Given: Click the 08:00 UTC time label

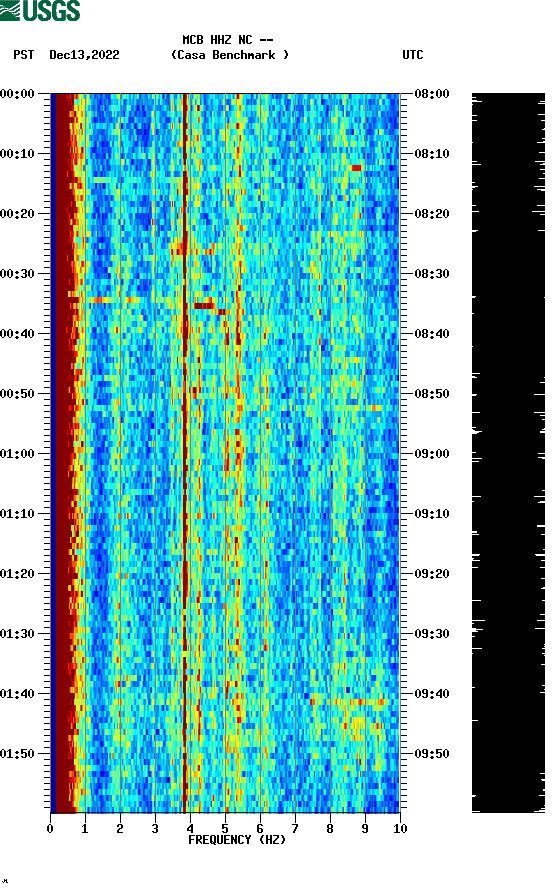Looking at the screenshot, I should (x=432, y=93).
